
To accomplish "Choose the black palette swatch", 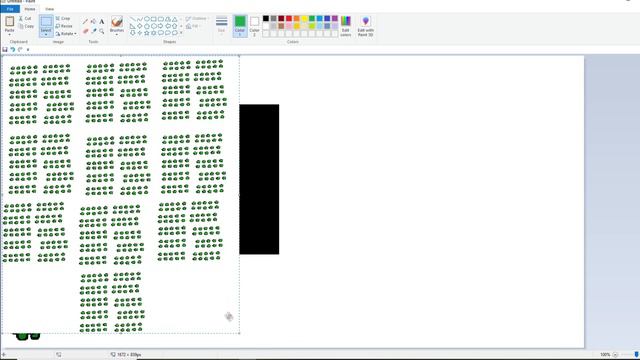I will [x=266, y=18].
